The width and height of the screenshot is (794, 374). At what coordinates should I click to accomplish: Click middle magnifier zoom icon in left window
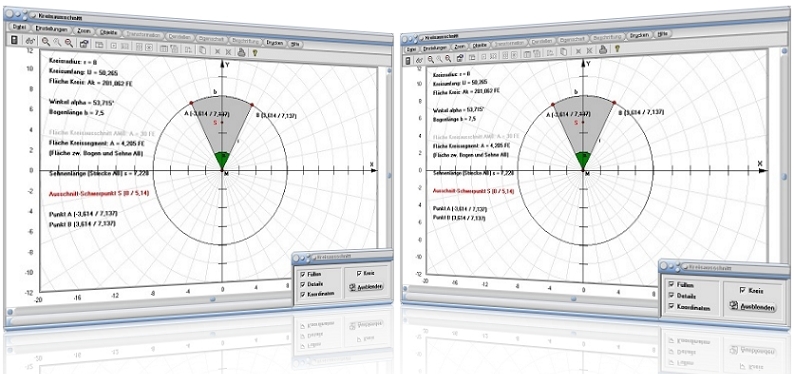[x=57, y=43]
